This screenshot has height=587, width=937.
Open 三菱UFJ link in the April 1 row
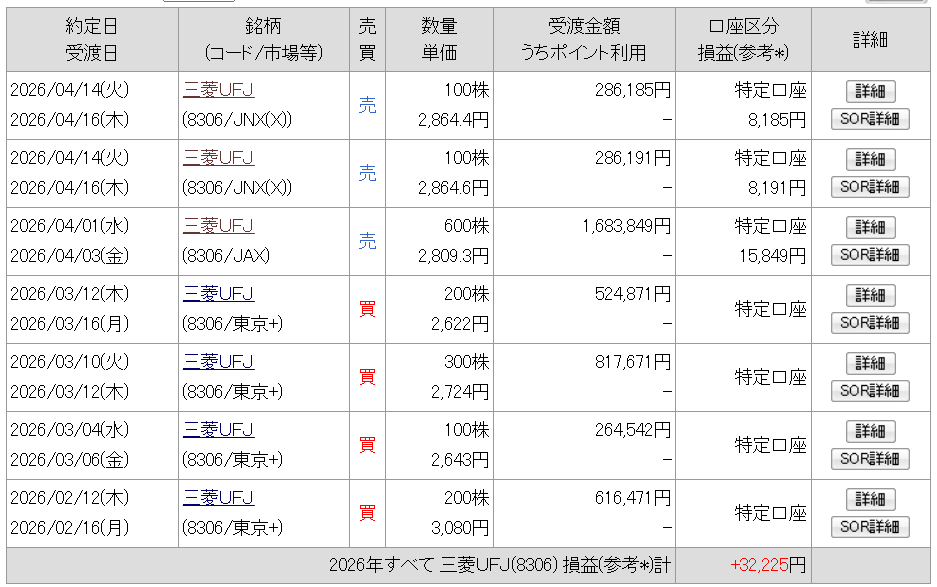(x=218, y=226)
